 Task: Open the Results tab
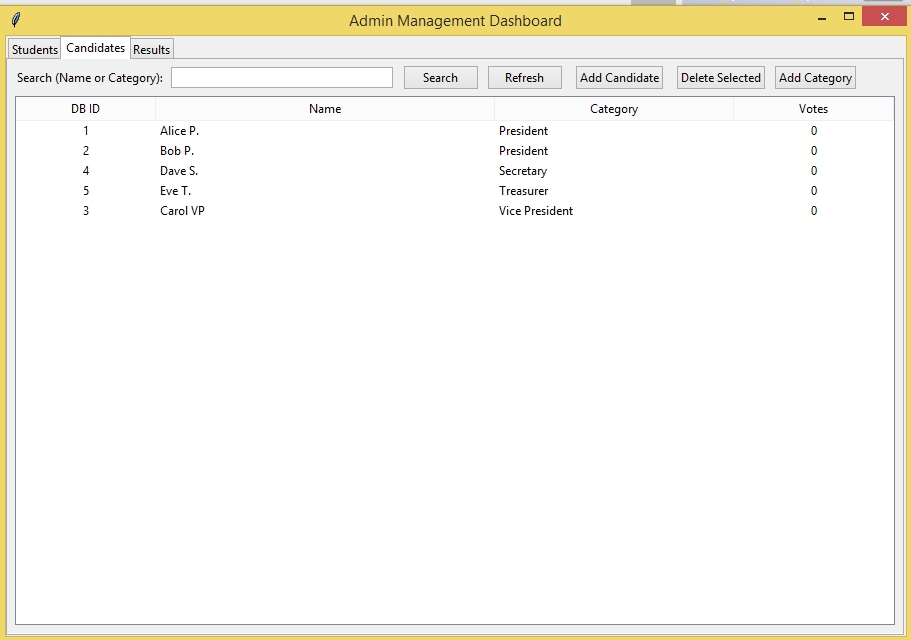tap(152, 49)
